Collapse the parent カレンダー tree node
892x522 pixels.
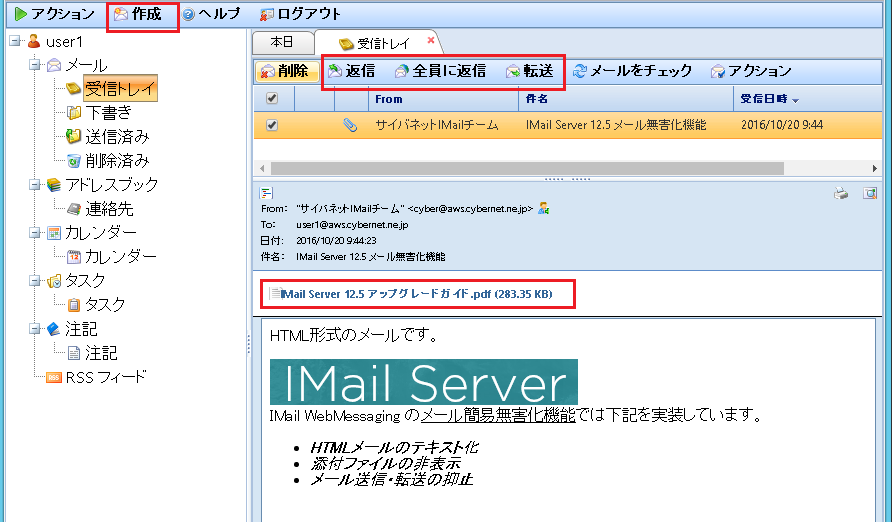click(x=35, y=232)
